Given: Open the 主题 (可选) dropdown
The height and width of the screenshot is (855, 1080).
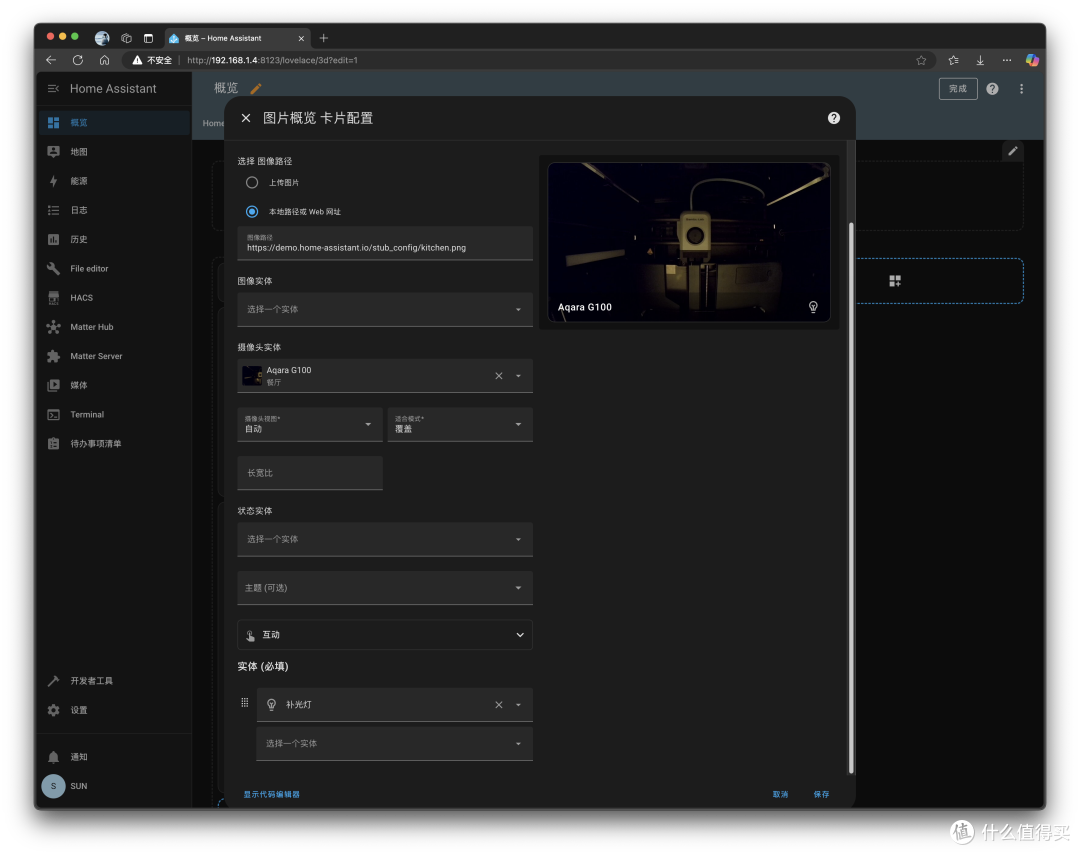Looking at the screenshot, I should 385,588.
